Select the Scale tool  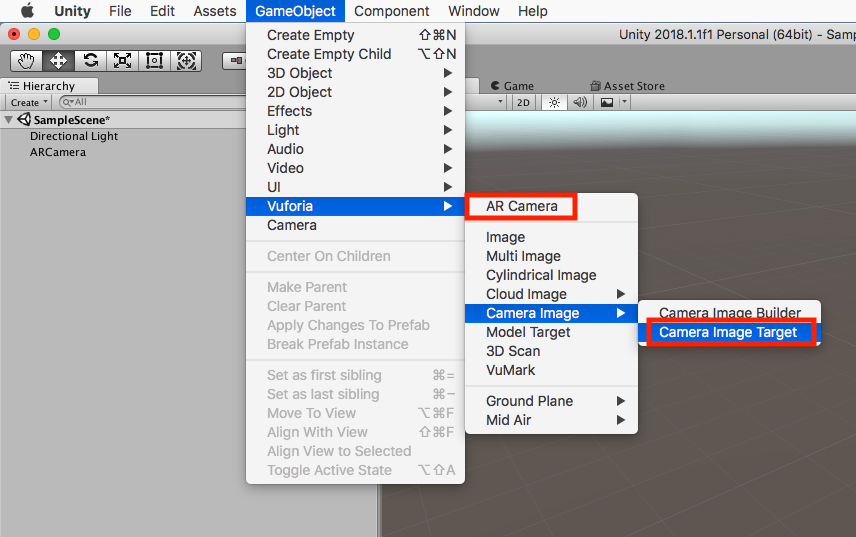click(x=123, y=60)
